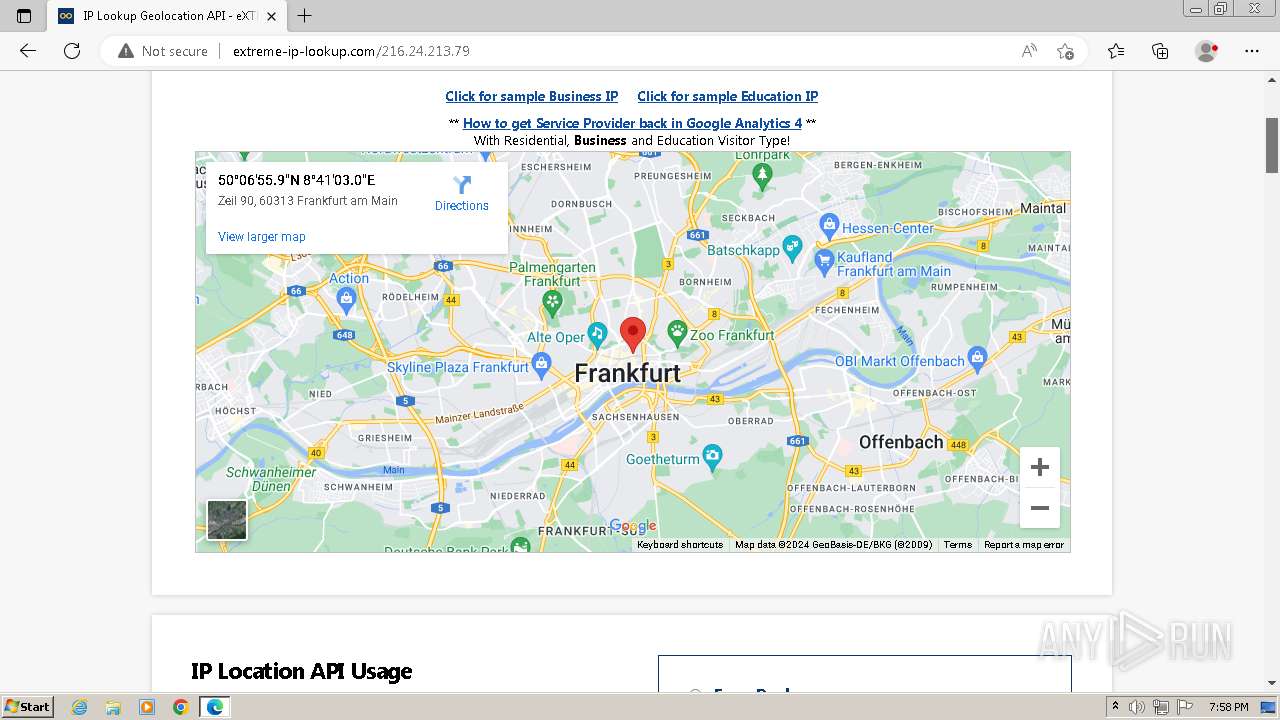Click the Alte Oper music marker
Viewport: 1280px width, 720px height.
[x=597, y=334]
